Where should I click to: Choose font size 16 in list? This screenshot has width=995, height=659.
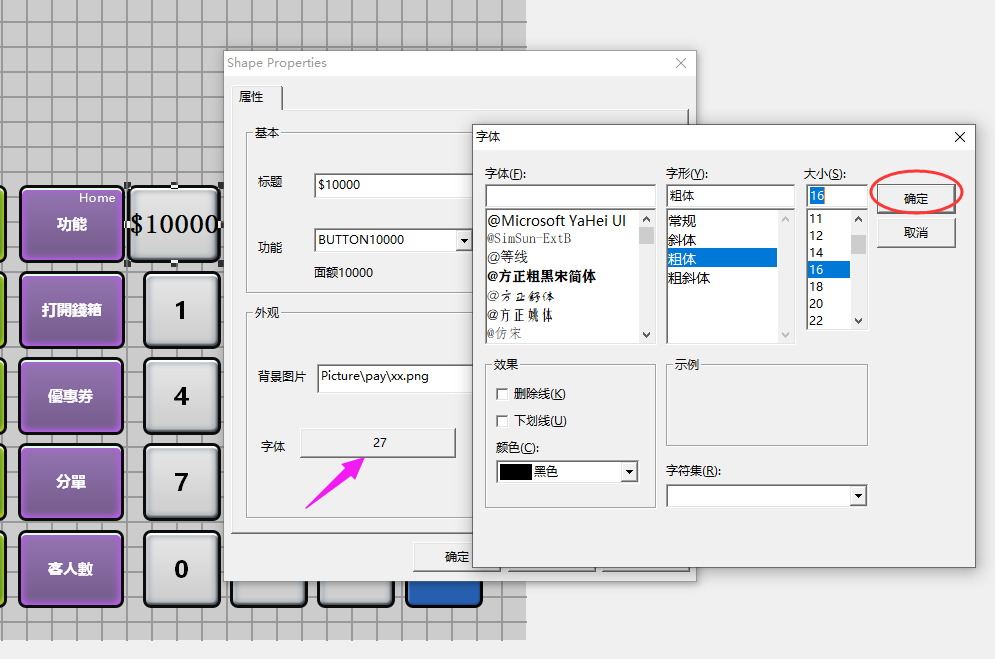tap(829, 270)
